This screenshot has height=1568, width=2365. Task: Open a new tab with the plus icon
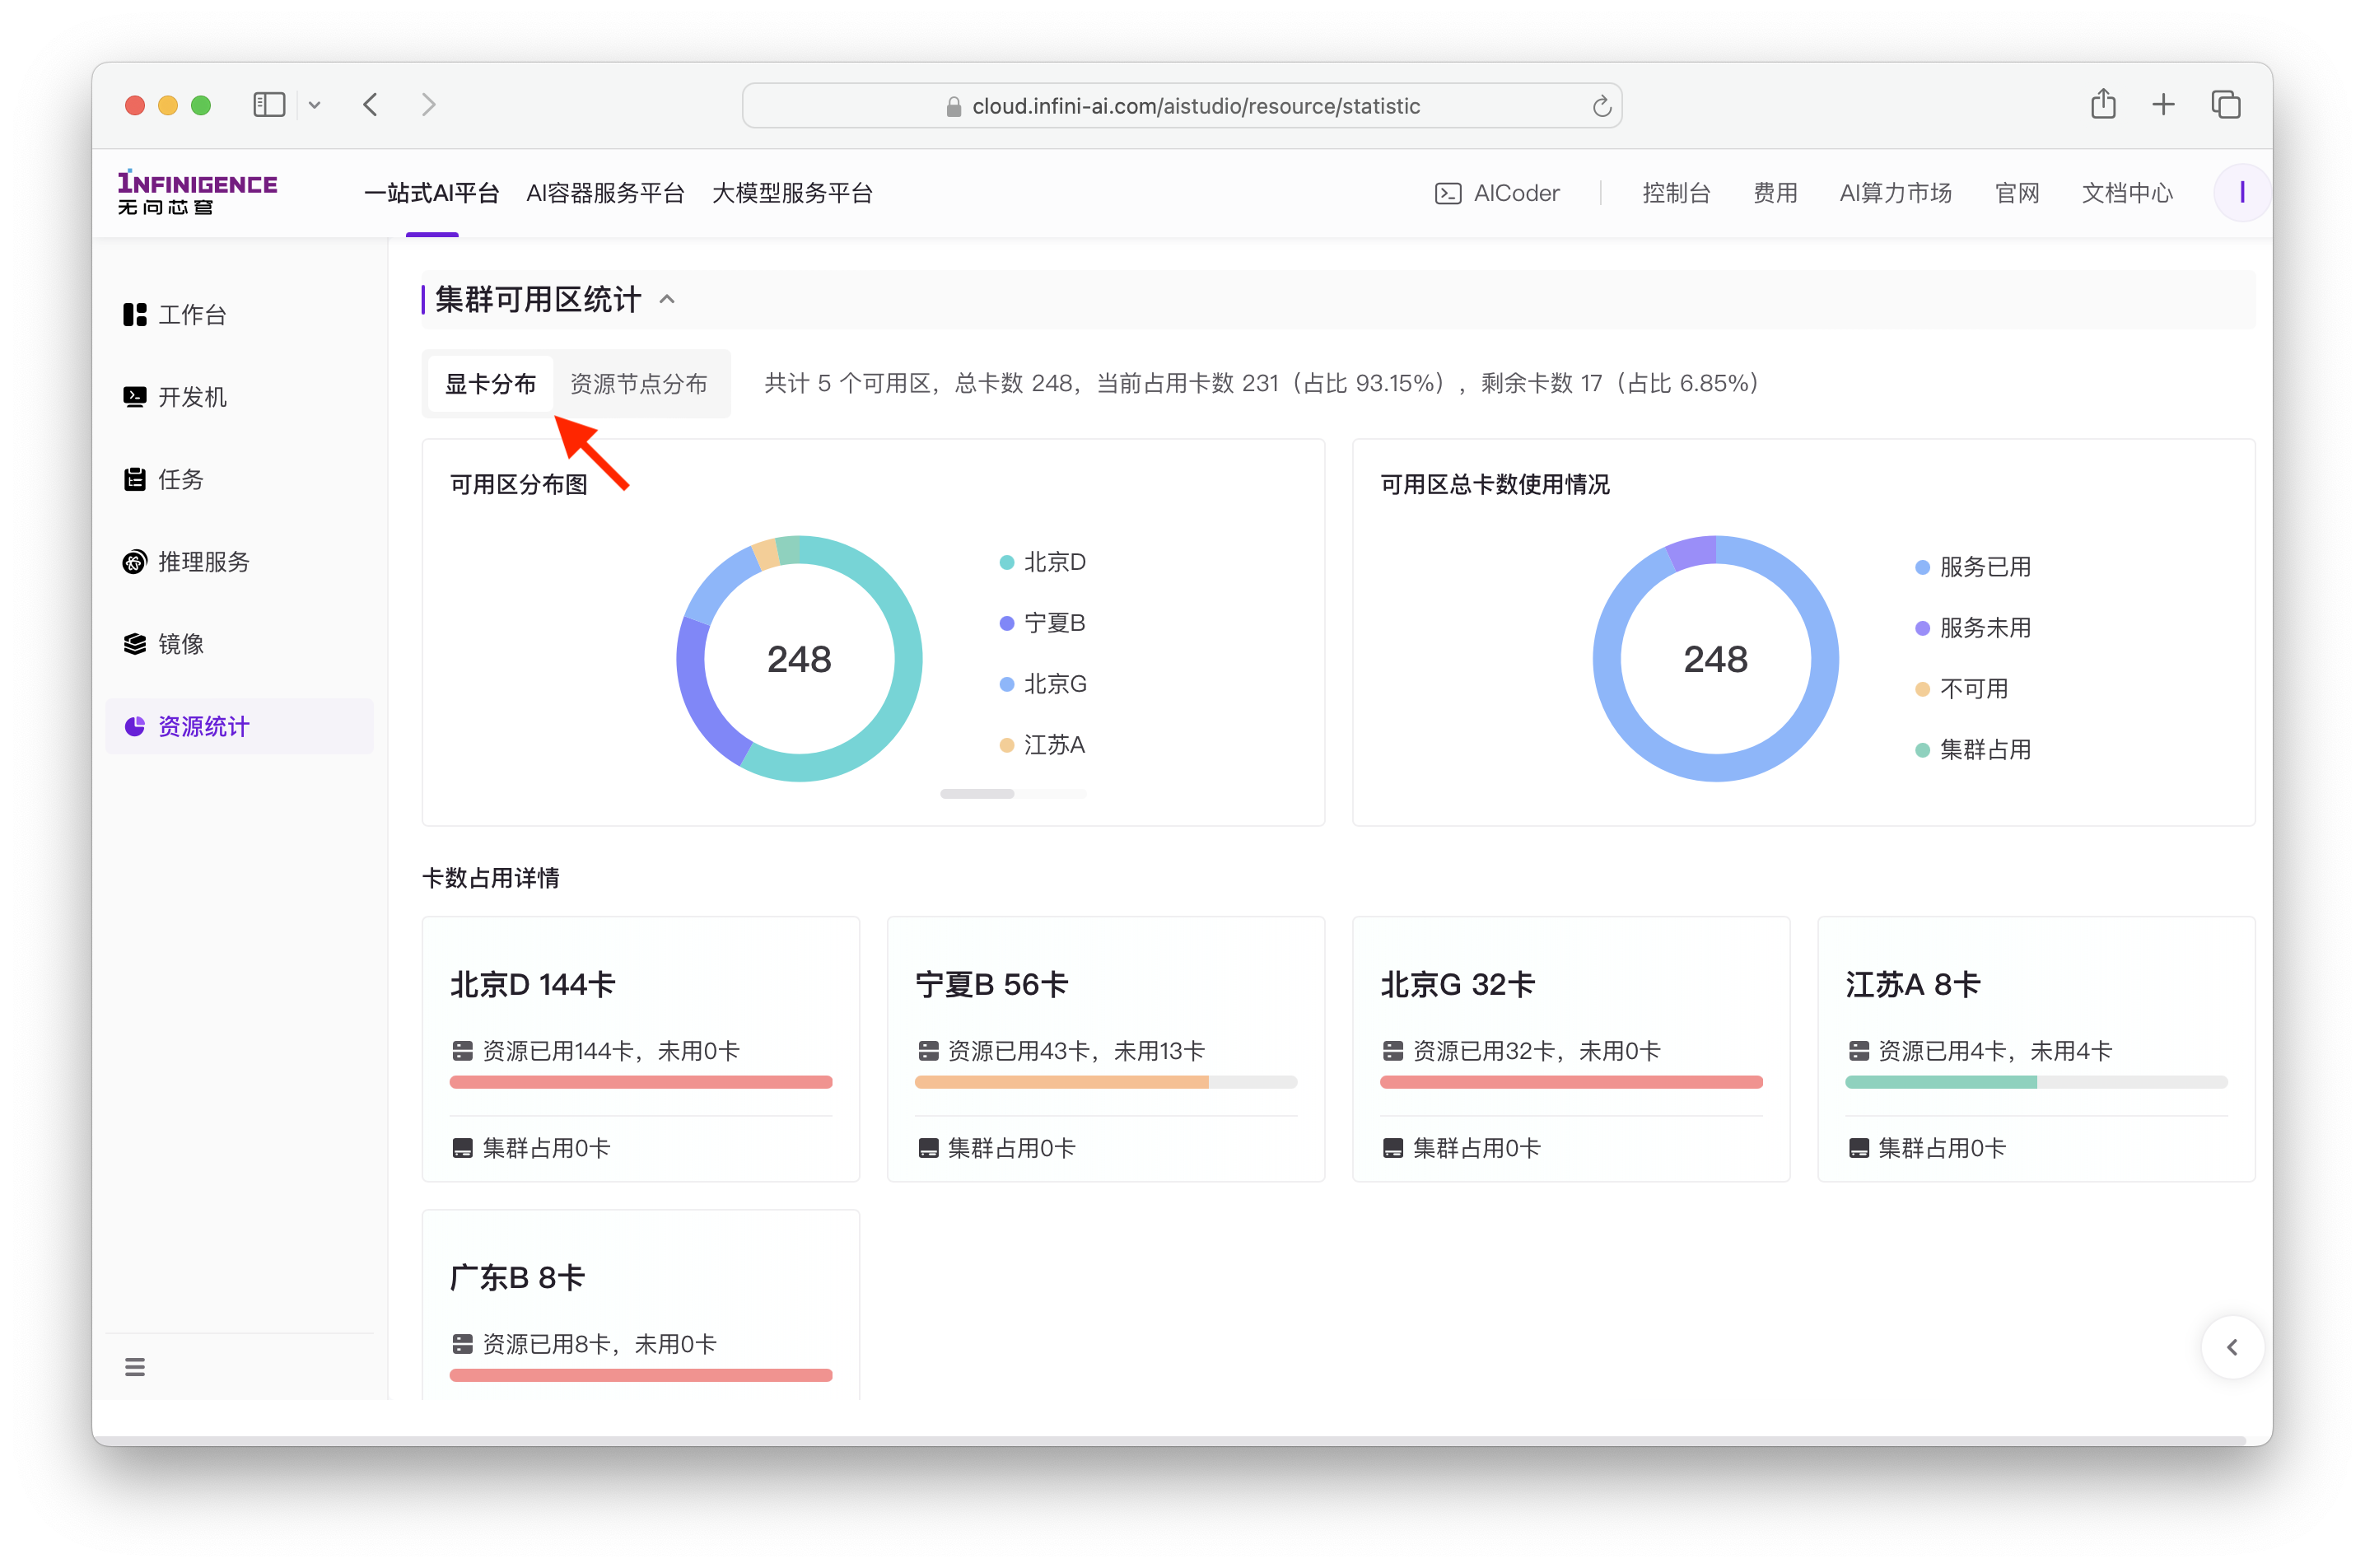(2163, 105)
